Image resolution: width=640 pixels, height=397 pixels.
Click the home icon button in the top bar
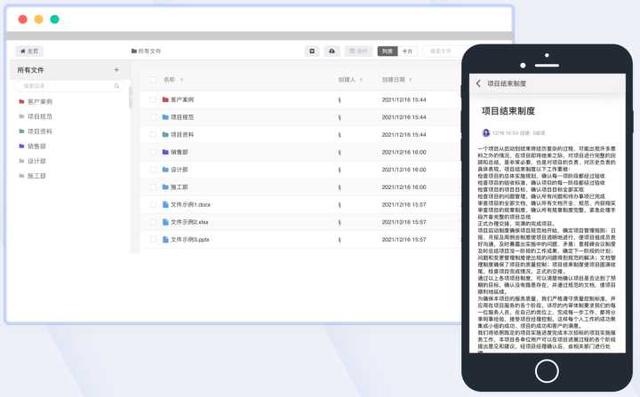29,51
